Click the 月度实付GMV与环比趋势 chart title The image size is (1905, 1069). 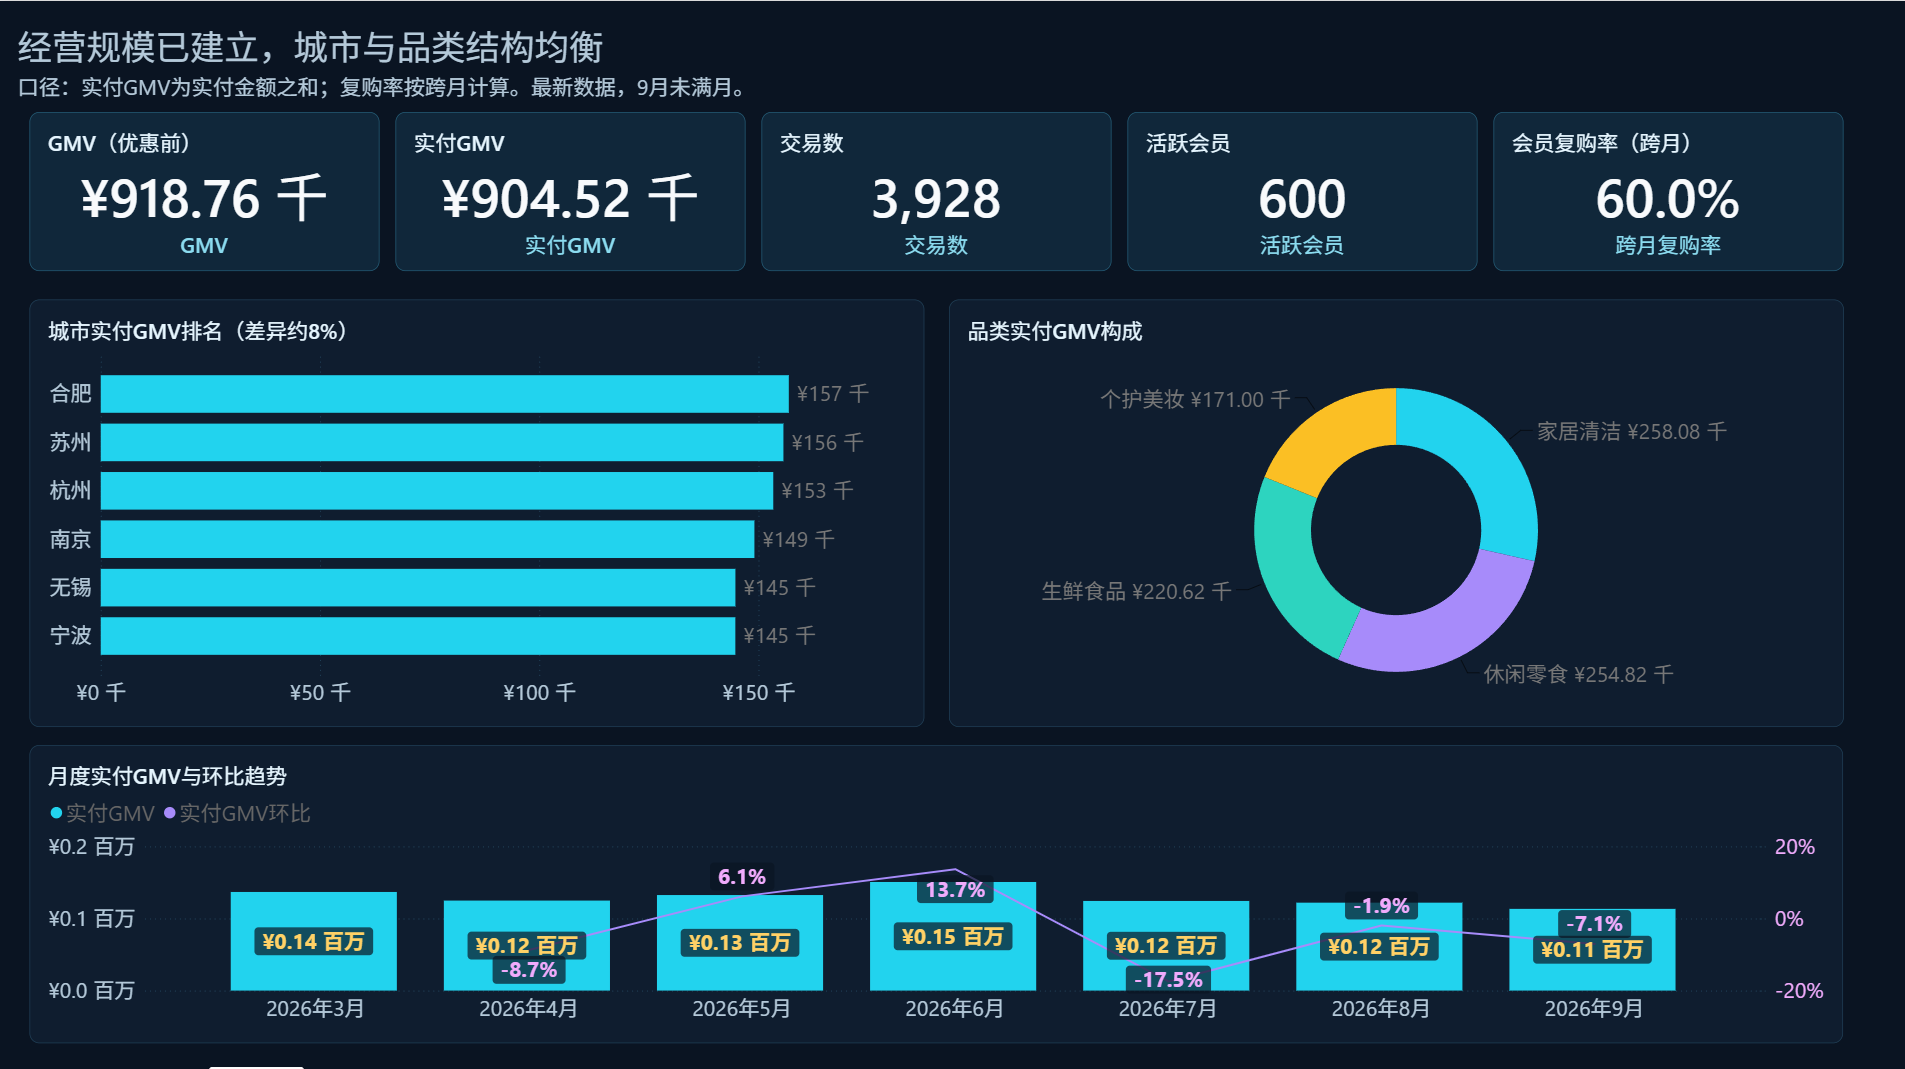[168, 776]
